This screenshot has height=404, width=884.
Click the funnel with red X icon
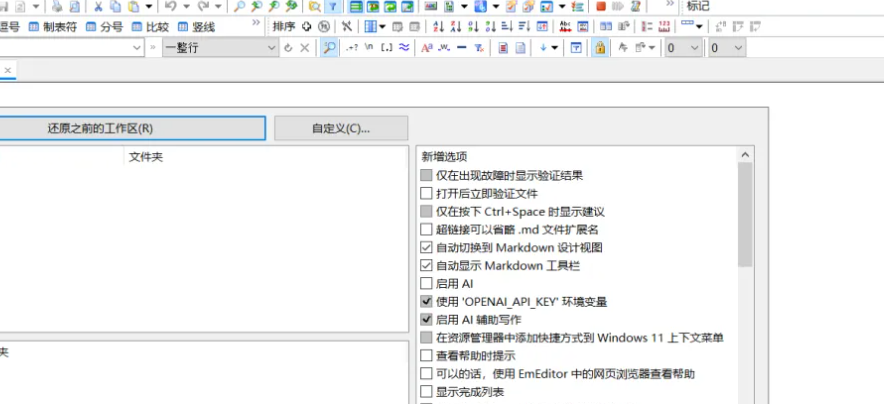[x=479, y=48]
